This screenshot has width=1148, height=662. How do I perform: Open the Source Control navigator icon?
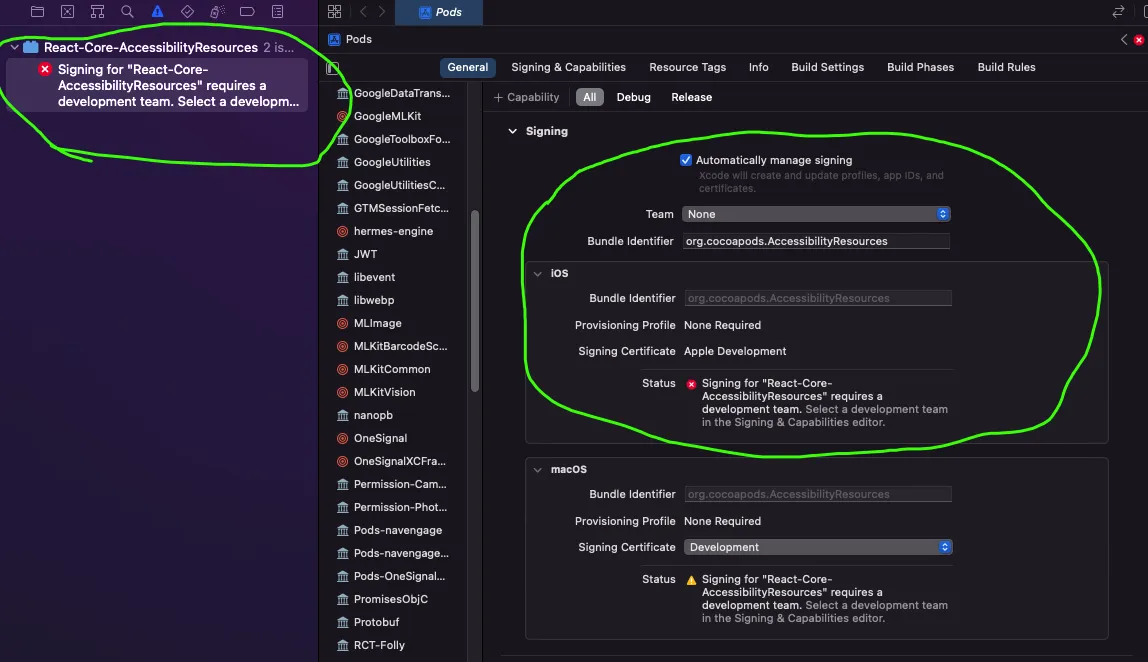click(67, 12)
